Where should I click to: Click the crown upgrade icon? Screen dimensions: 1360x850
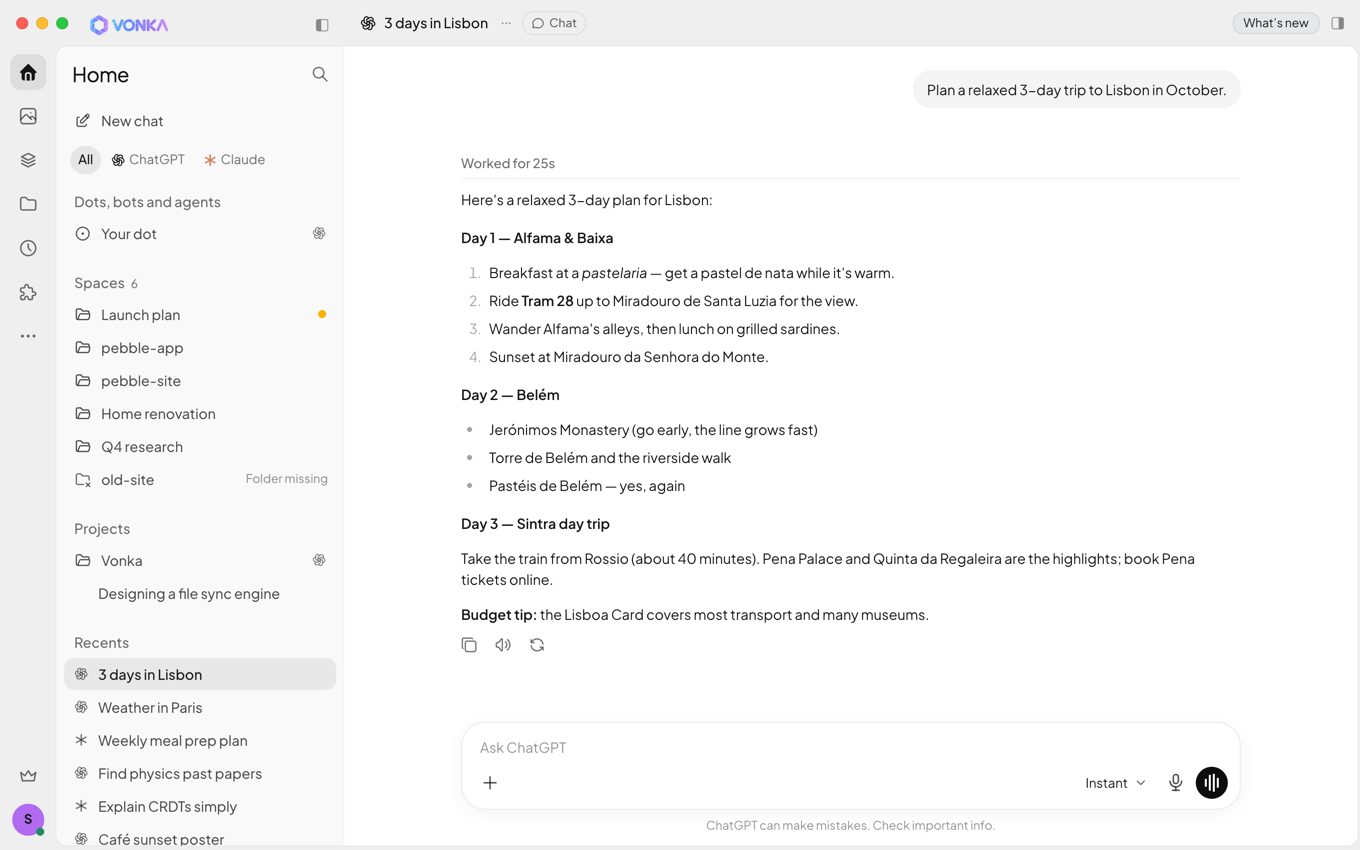(x=28, y=776)
